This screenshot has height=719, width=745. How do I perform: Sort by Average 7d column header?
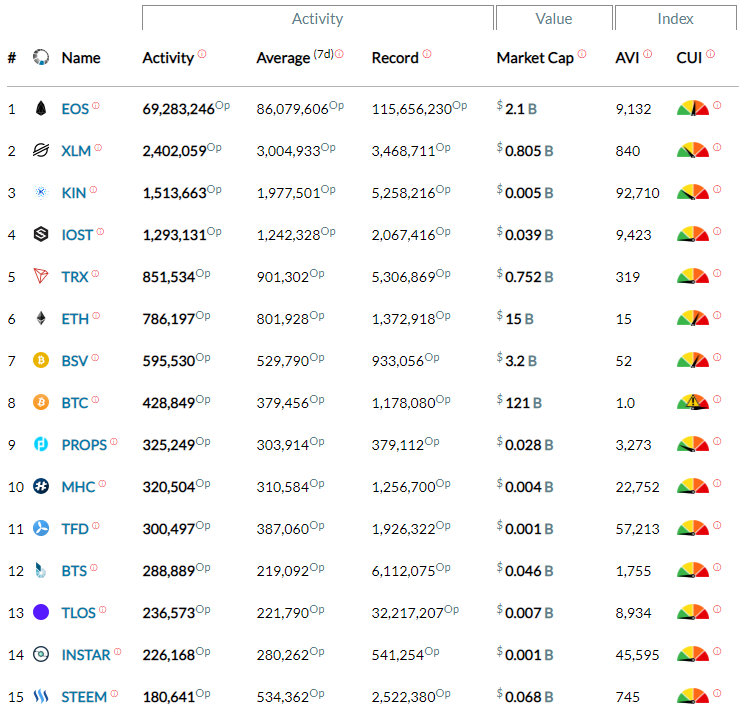pos(283,58)
